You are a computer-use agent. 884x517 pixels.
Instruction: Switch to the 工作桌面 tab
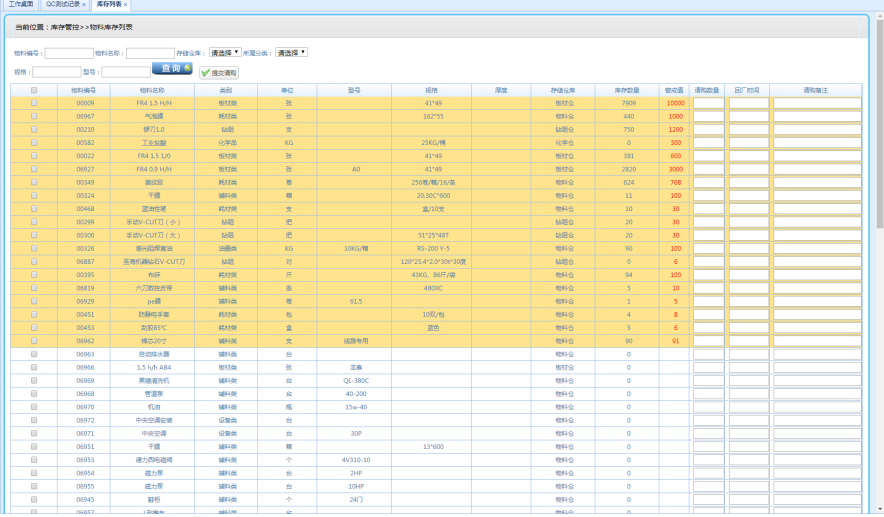tap(20, 5)
